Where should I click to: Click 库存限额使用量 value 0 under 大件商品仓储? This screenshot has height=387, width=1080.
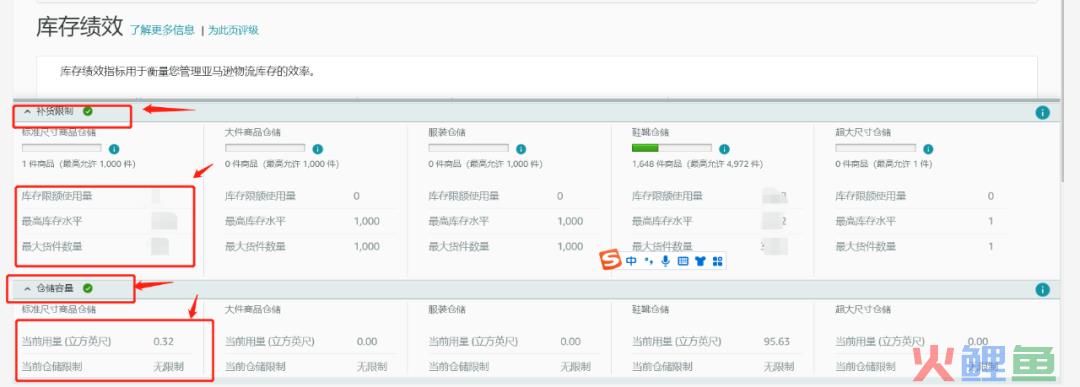pos(357,196)
